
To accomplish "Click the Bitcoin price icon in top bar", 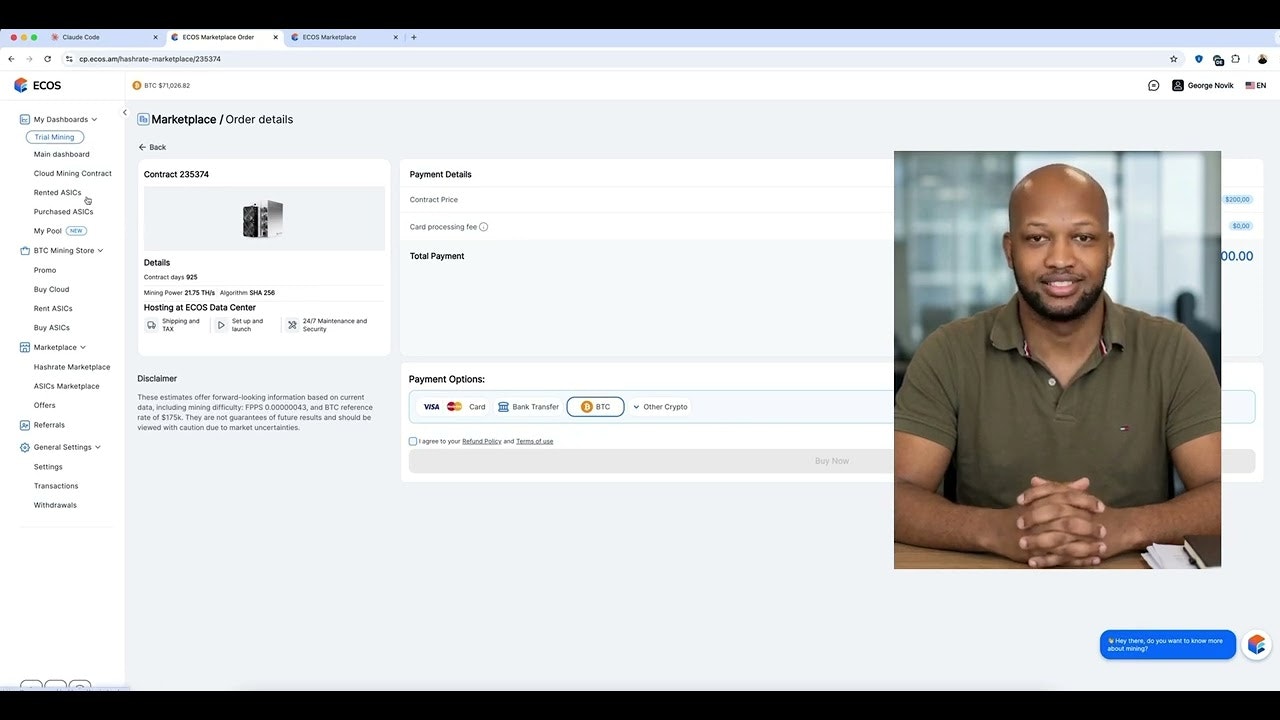I will [137, 85].
